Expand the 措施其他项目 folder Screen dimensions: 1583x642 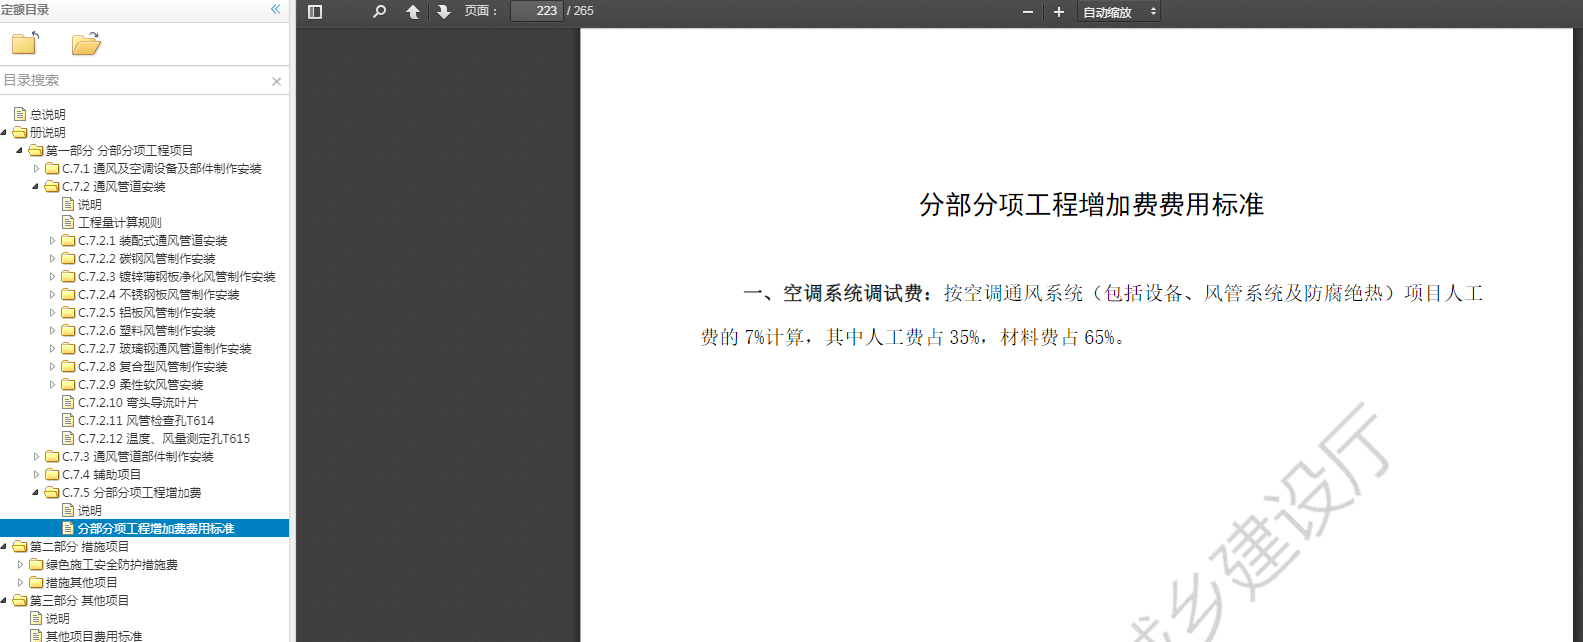coord(20,582)
